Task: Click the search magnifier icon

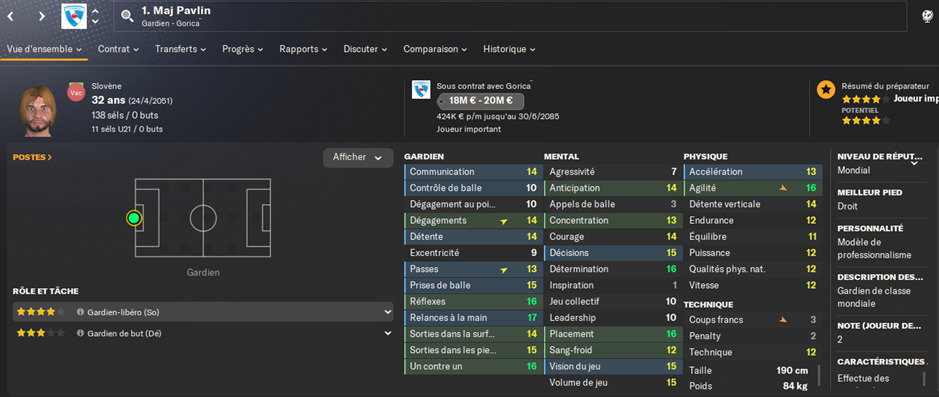Action: pyautogui.click(x=127, y=16)
